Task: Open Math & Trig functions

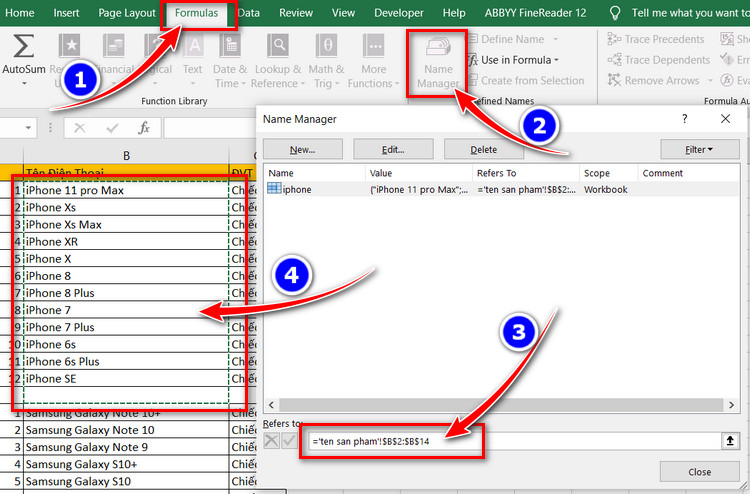Action: [x=326, y=46]
